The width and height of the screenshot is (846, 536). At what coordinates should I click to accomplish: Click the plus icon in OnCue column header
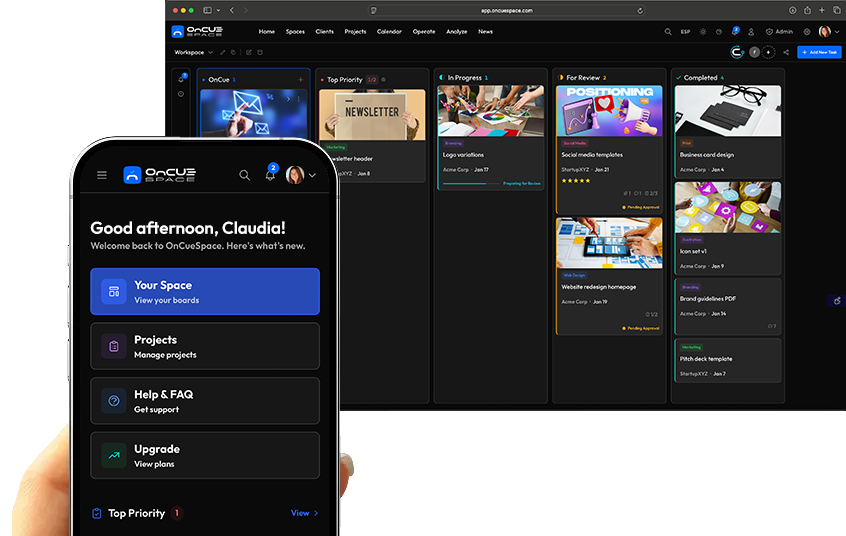coord(300,79)
